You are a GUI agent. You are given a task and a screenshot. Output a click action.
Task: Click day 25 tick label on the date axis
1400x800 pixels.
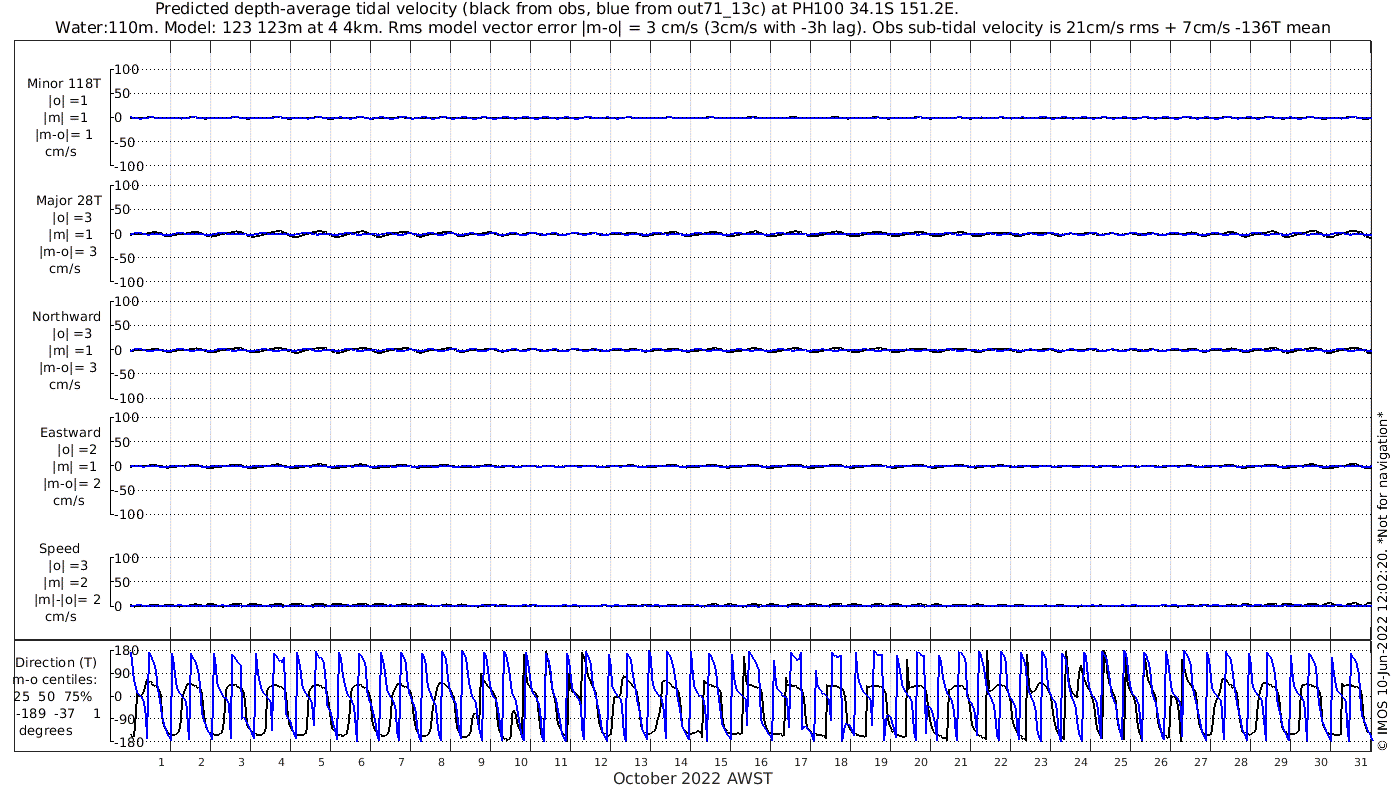(1121, 762)
